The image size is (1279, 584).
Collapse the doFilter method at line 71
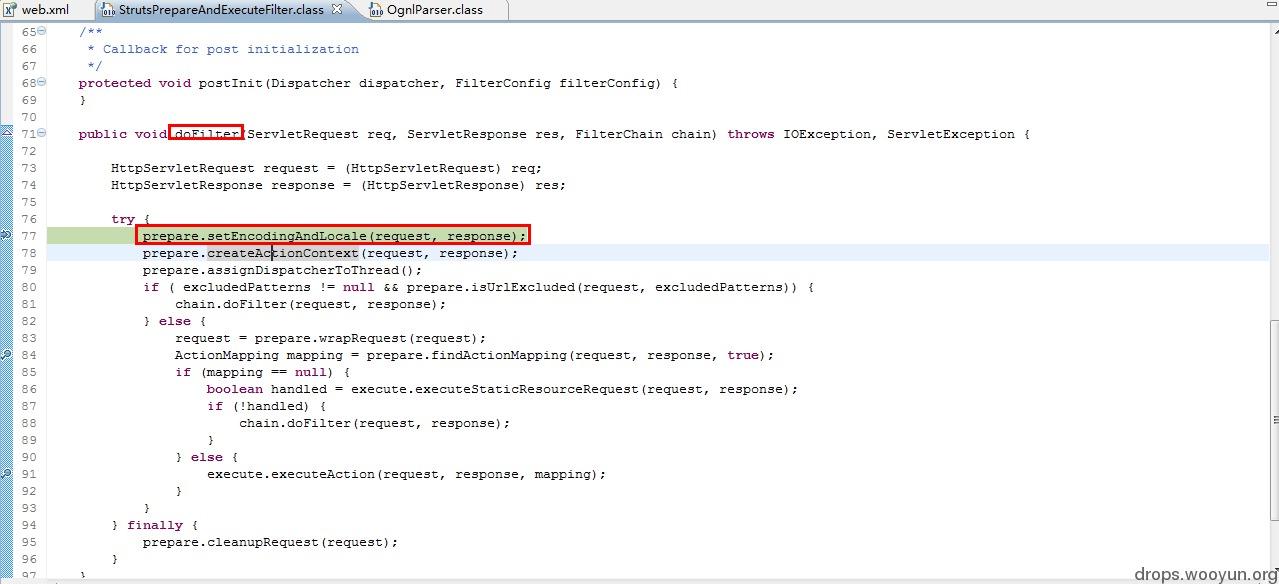(x=42, y=133)
